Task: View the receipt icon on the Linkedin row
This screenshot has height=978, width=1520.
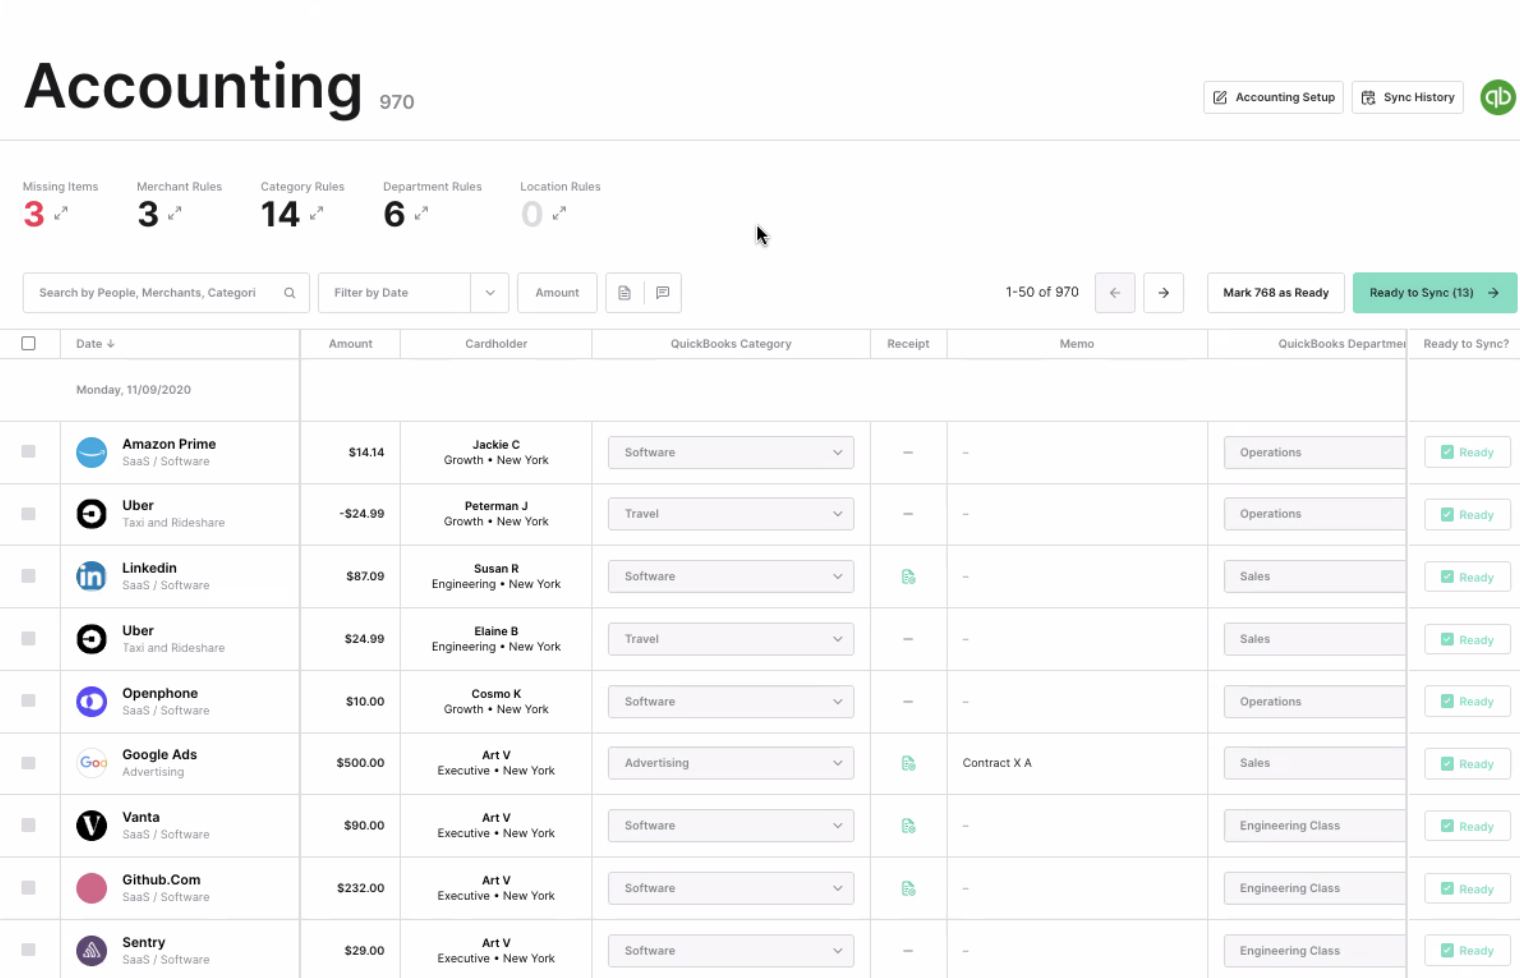Action: pos(908,576)
